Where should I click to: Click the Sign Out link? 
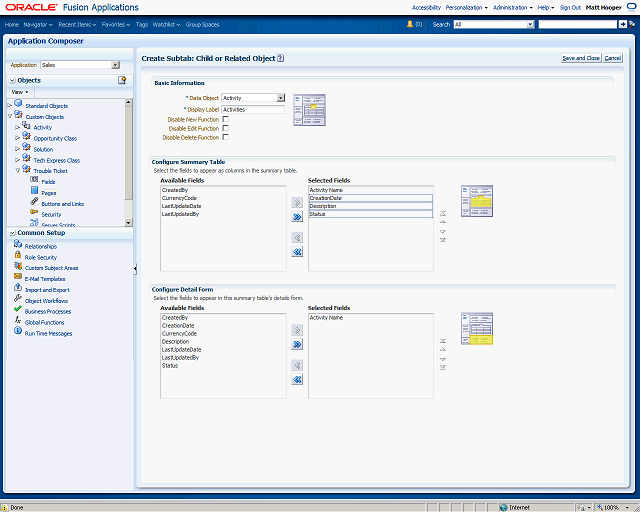[x=570, y=7]
